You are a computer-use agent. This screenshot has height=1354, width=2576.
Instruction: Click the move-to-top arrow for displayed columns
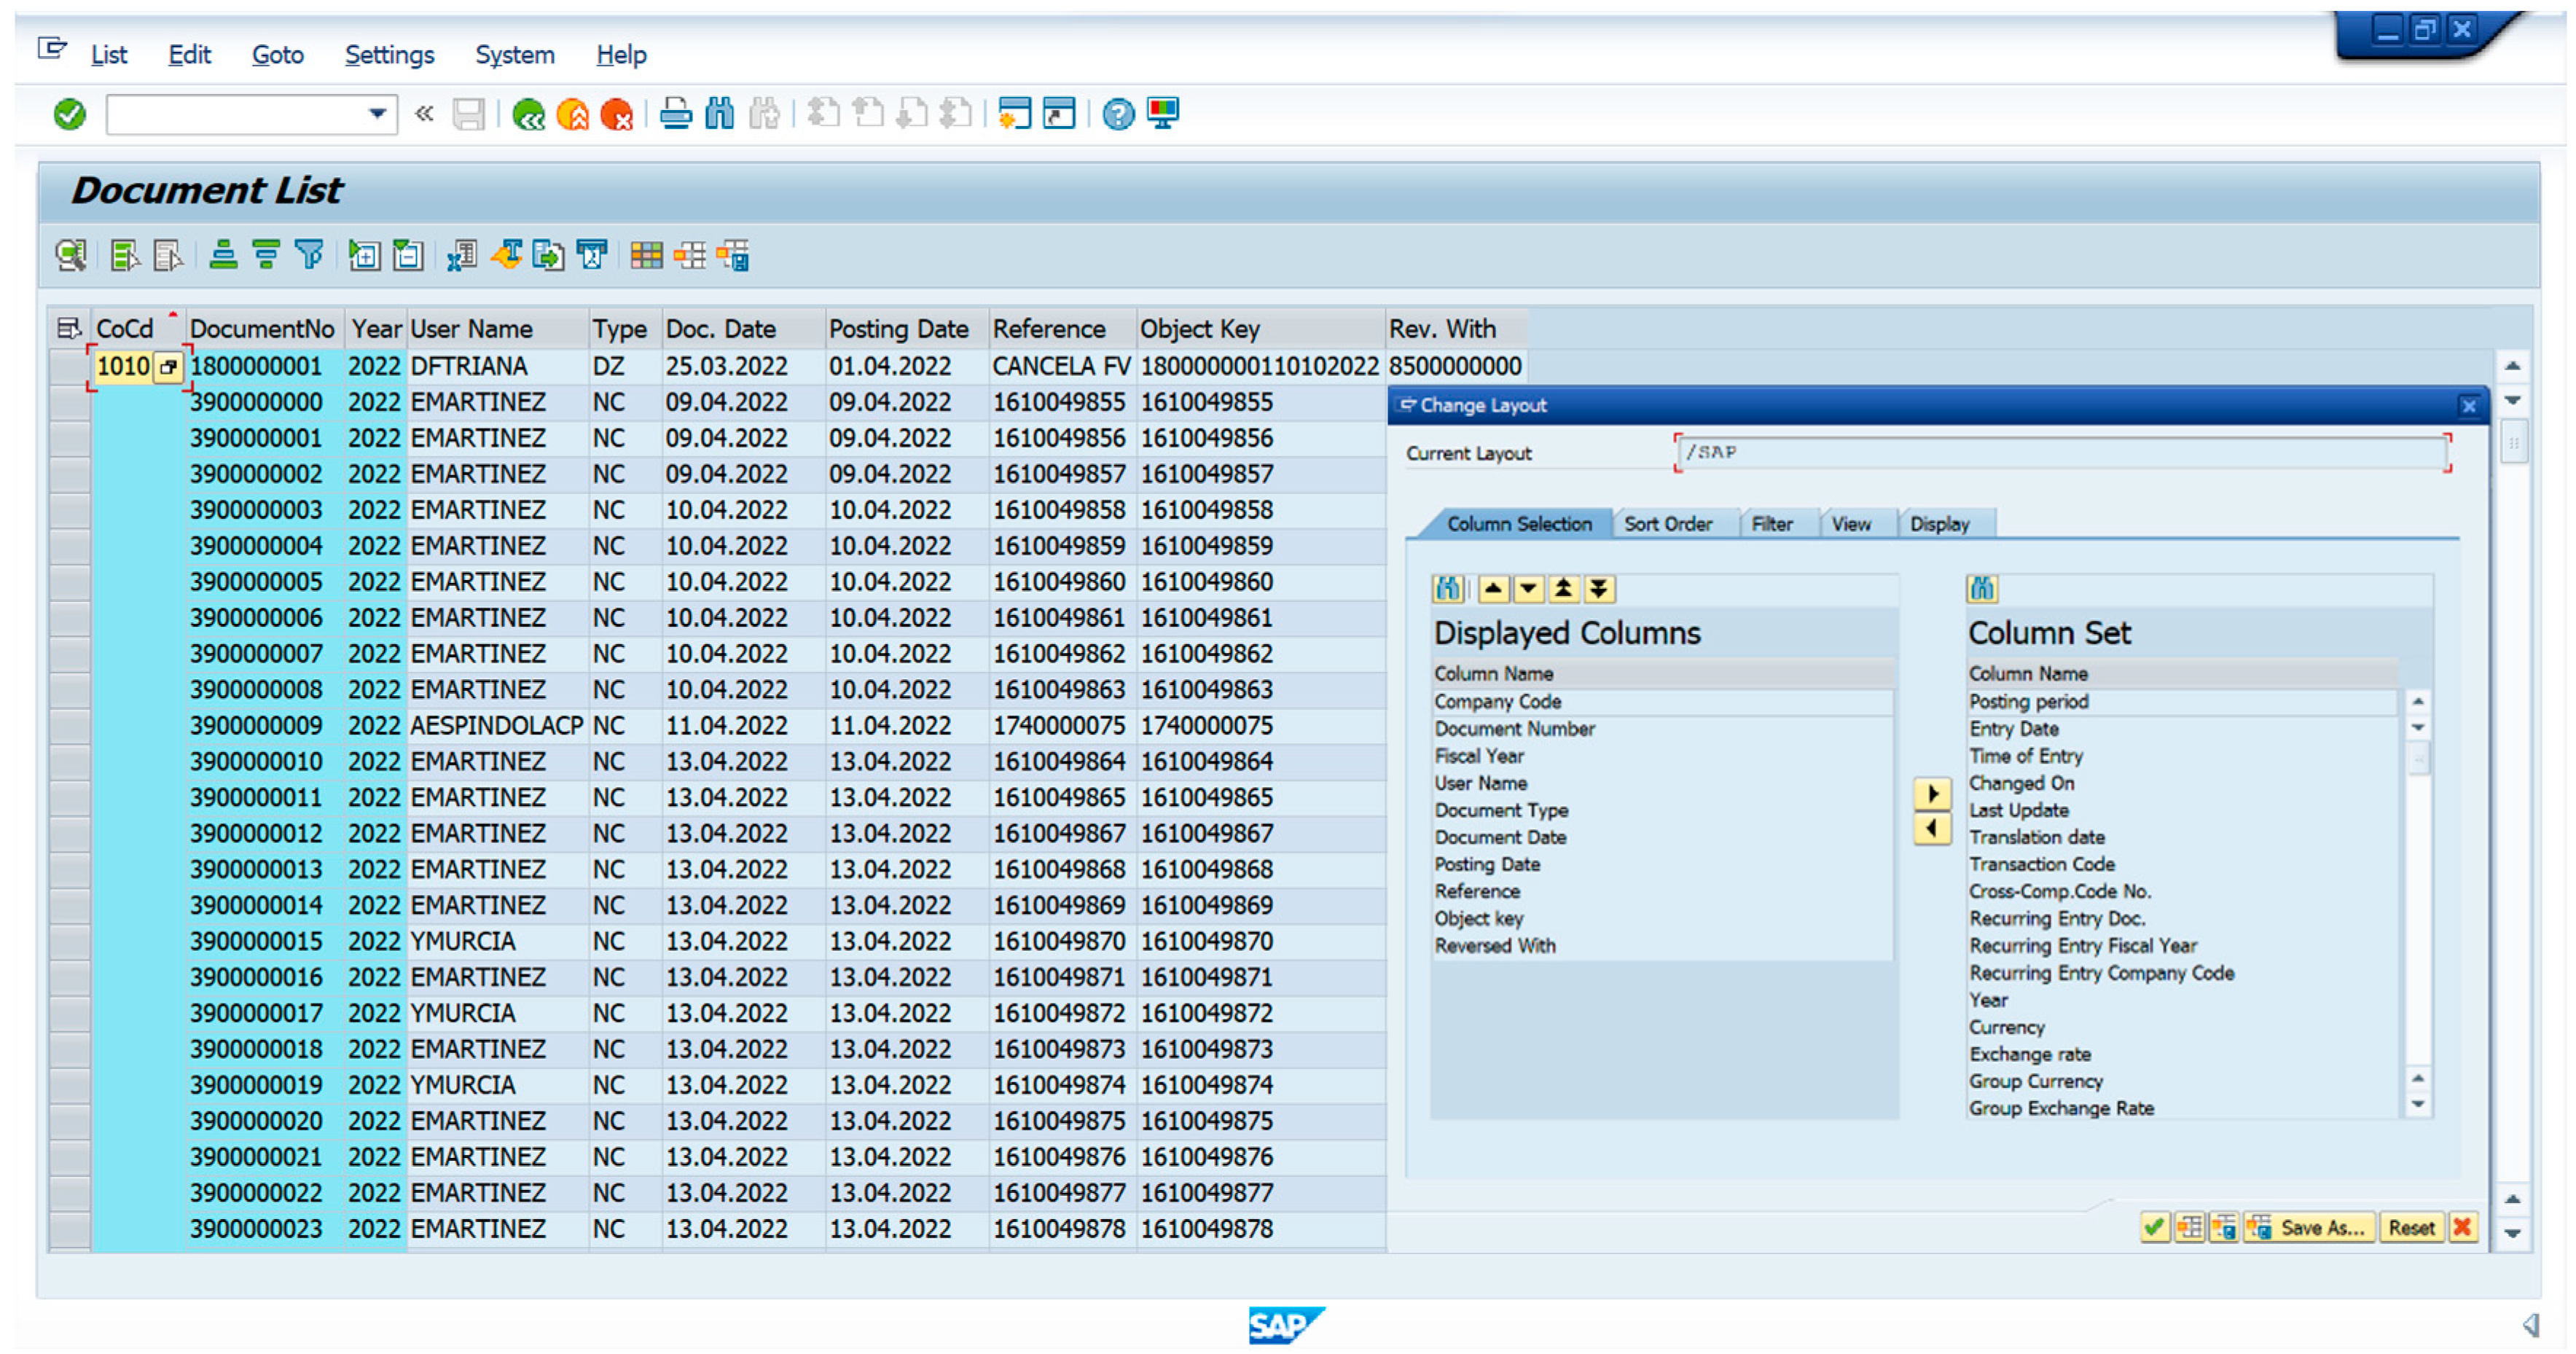click(1563, 589)
